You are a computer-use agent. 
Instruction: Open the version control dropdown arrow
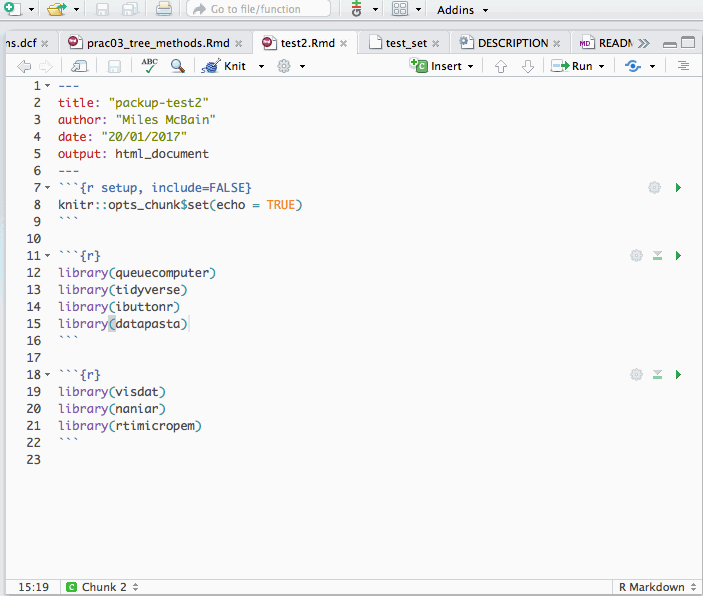375,9
